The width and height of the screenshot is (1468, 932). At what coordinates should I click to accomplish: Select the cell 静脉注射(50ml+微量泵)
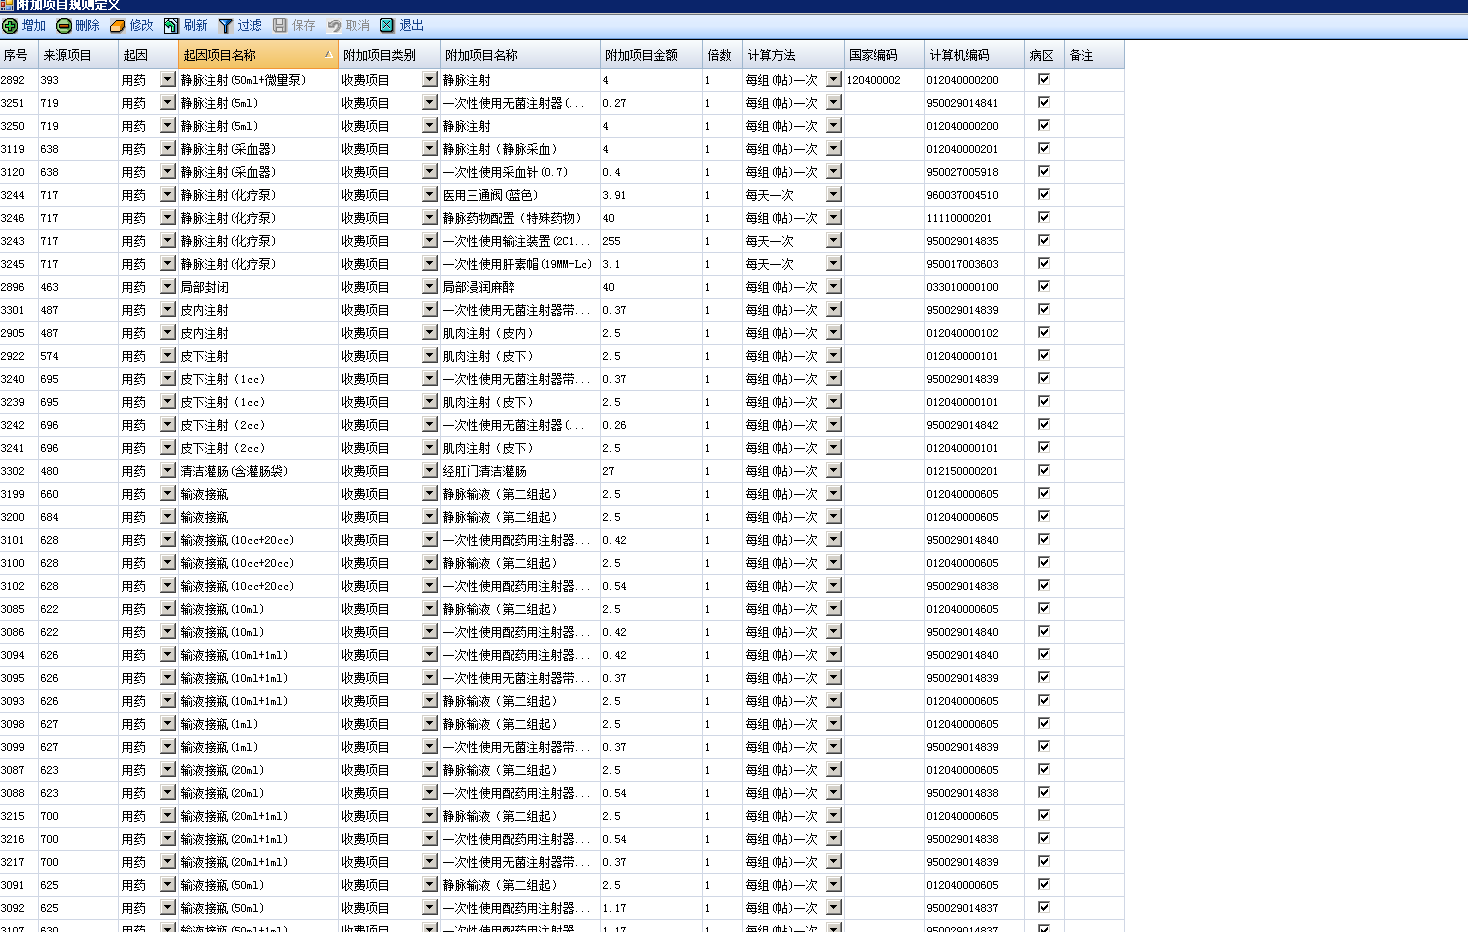(259, 80)
